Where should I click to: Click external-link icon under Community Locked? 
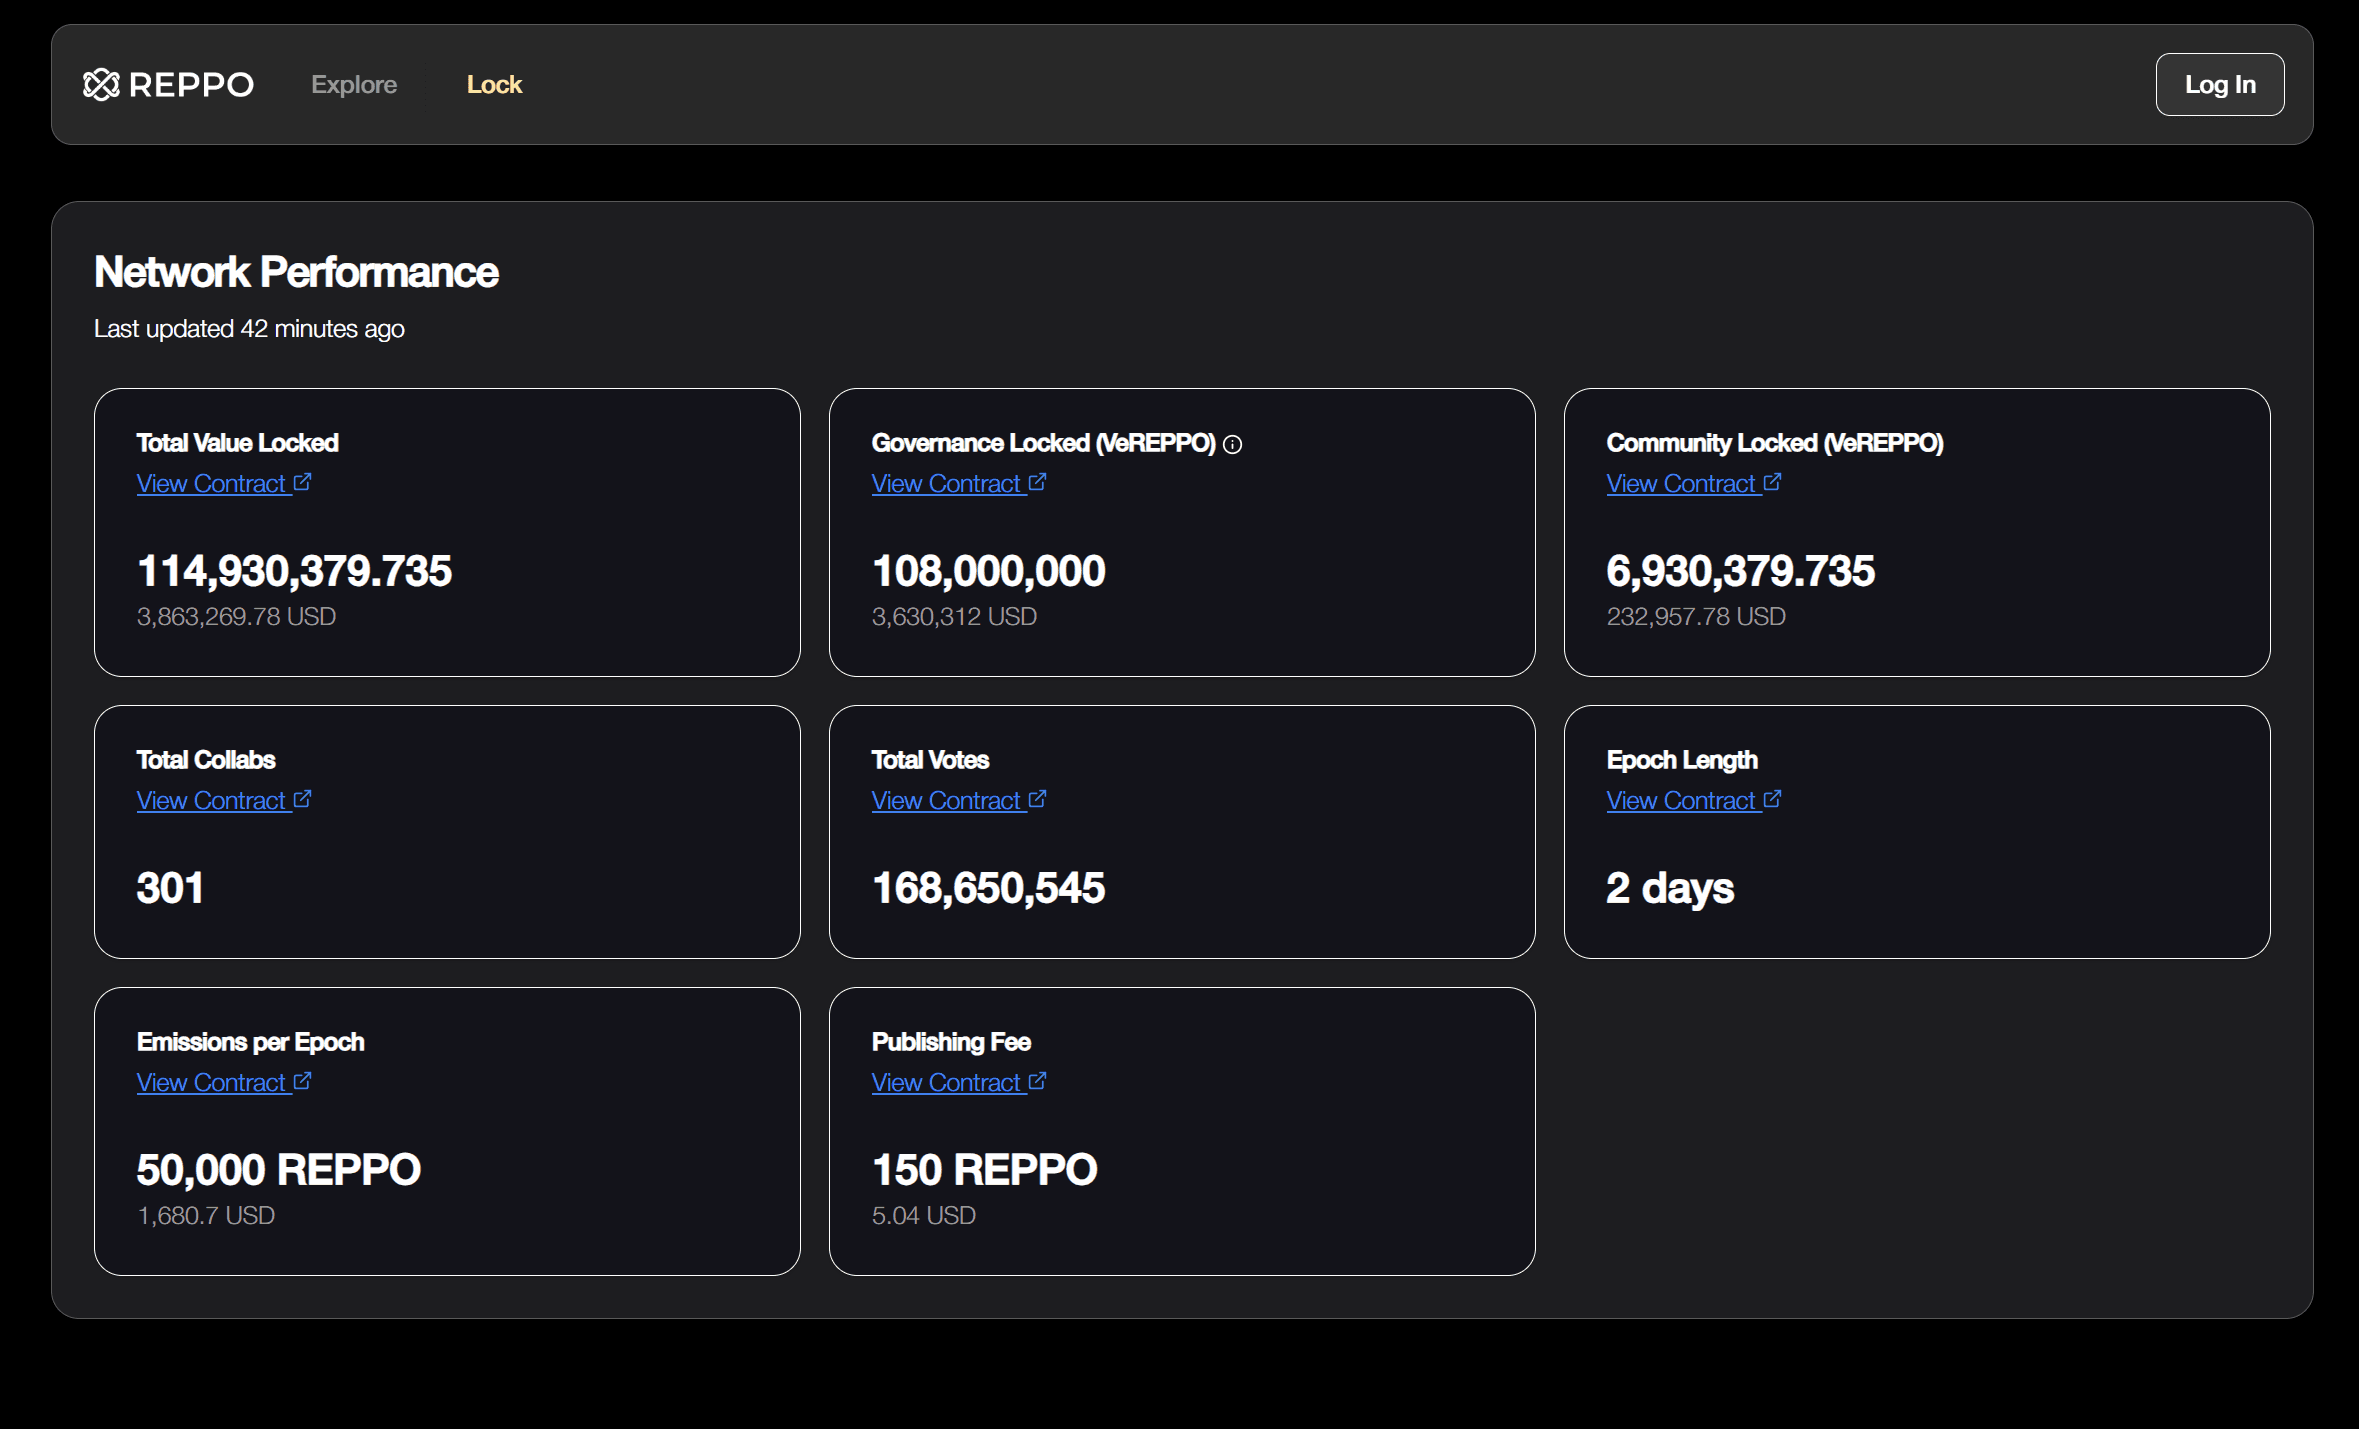pyautogui.click(x=1773, y=482)
